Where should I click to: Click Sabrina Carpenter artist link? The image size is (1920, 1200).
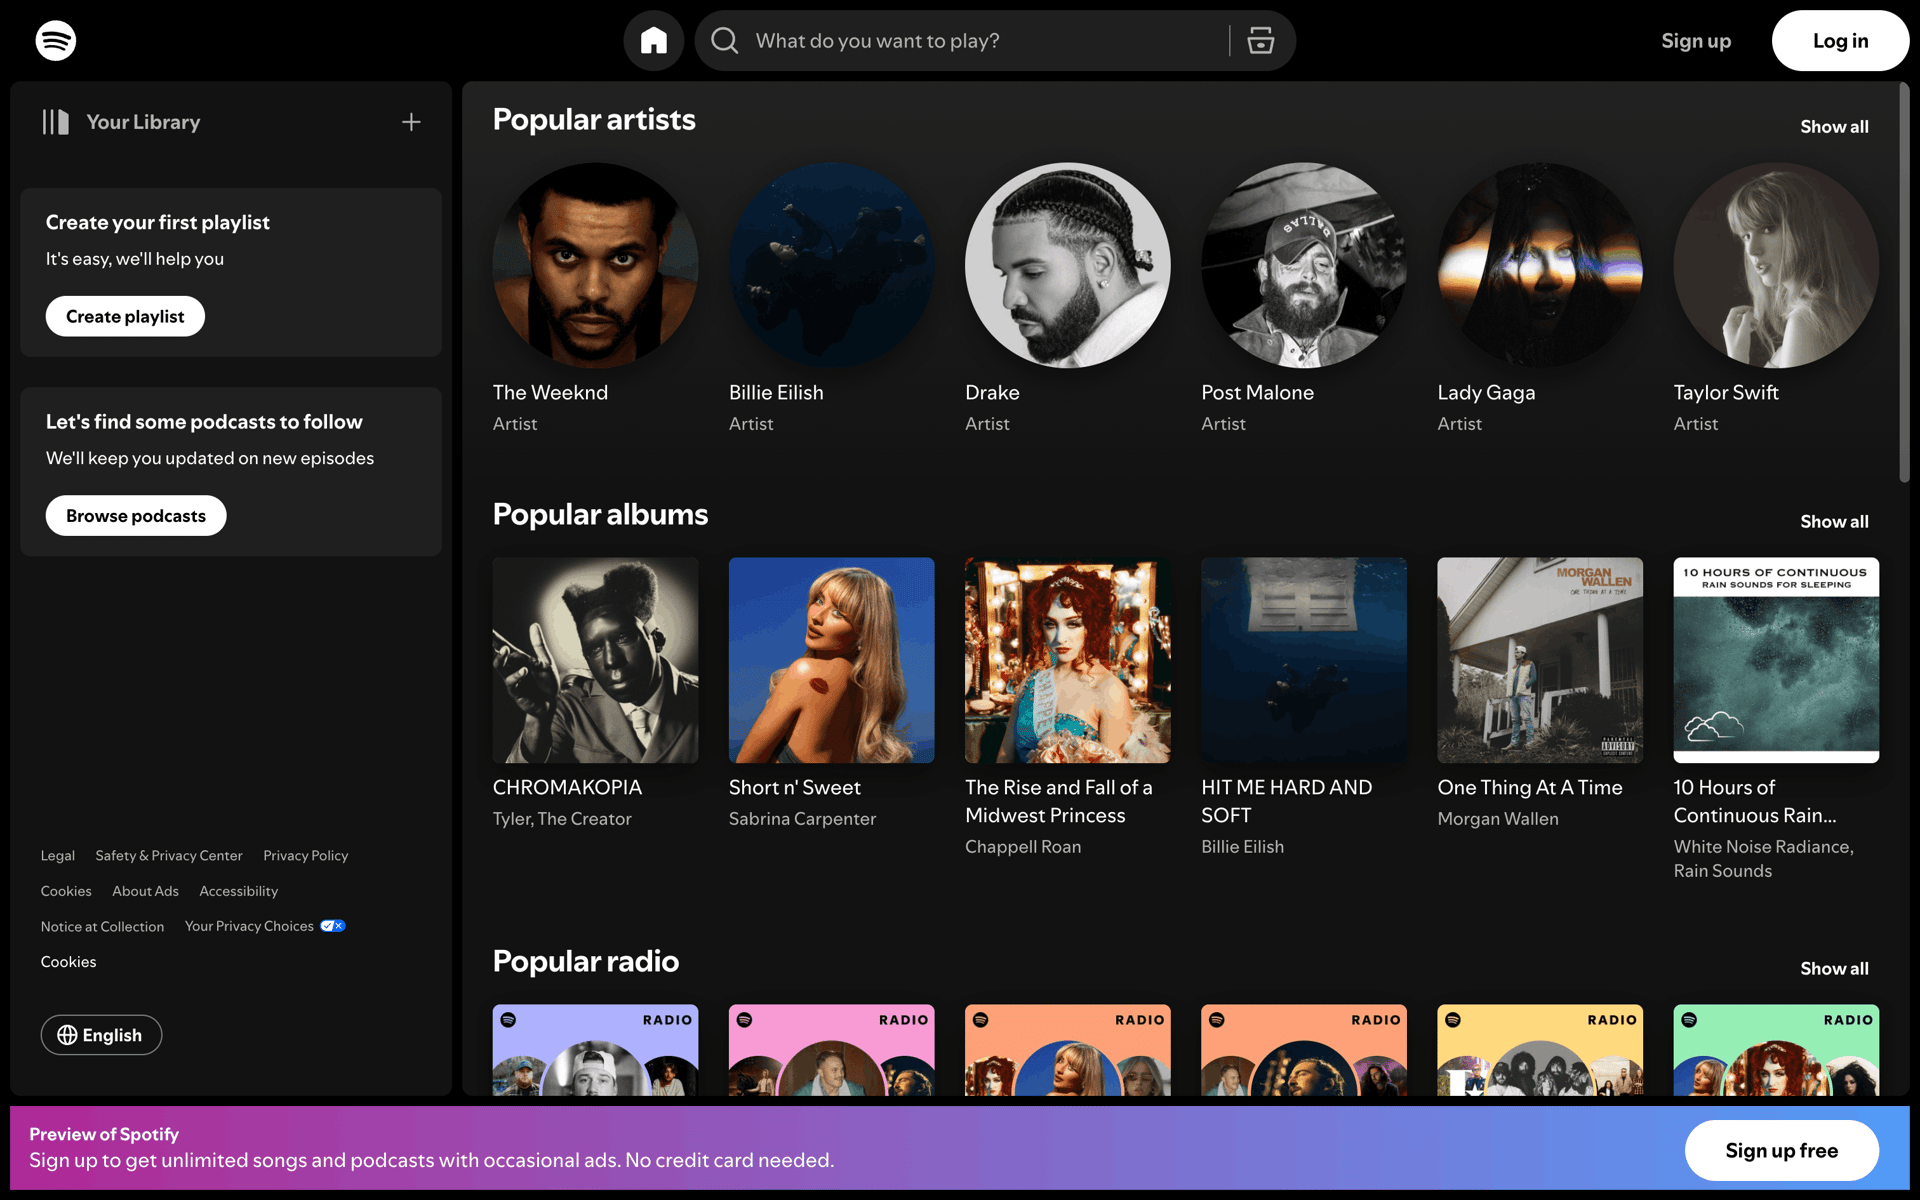point(802,819)
